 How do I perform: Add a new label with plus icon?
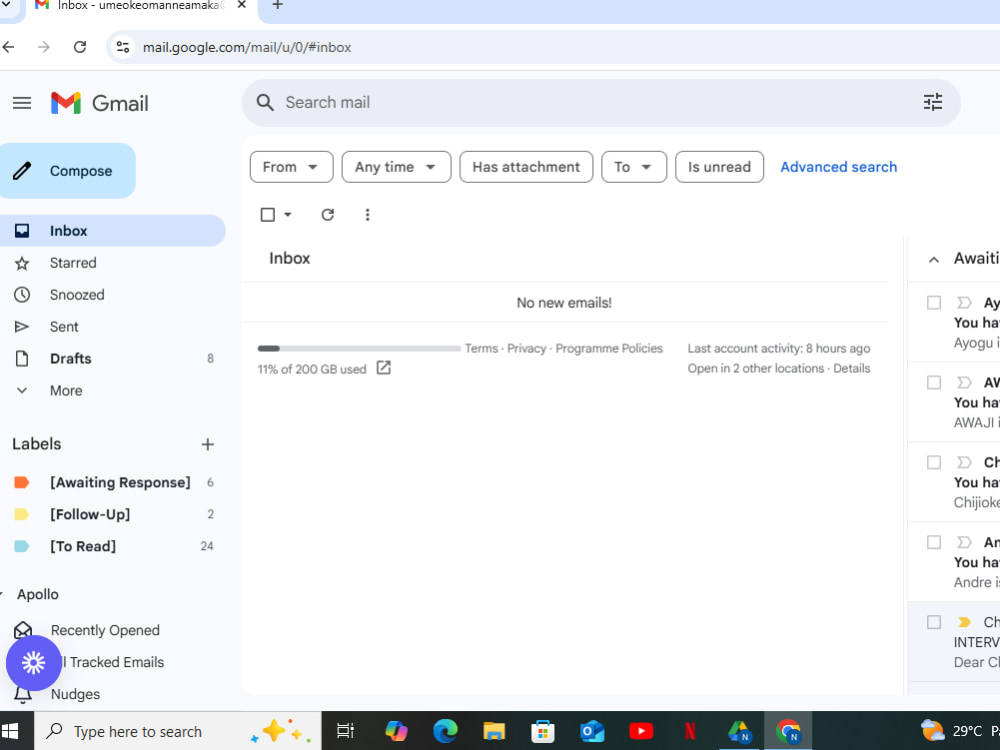click(207, 445)
